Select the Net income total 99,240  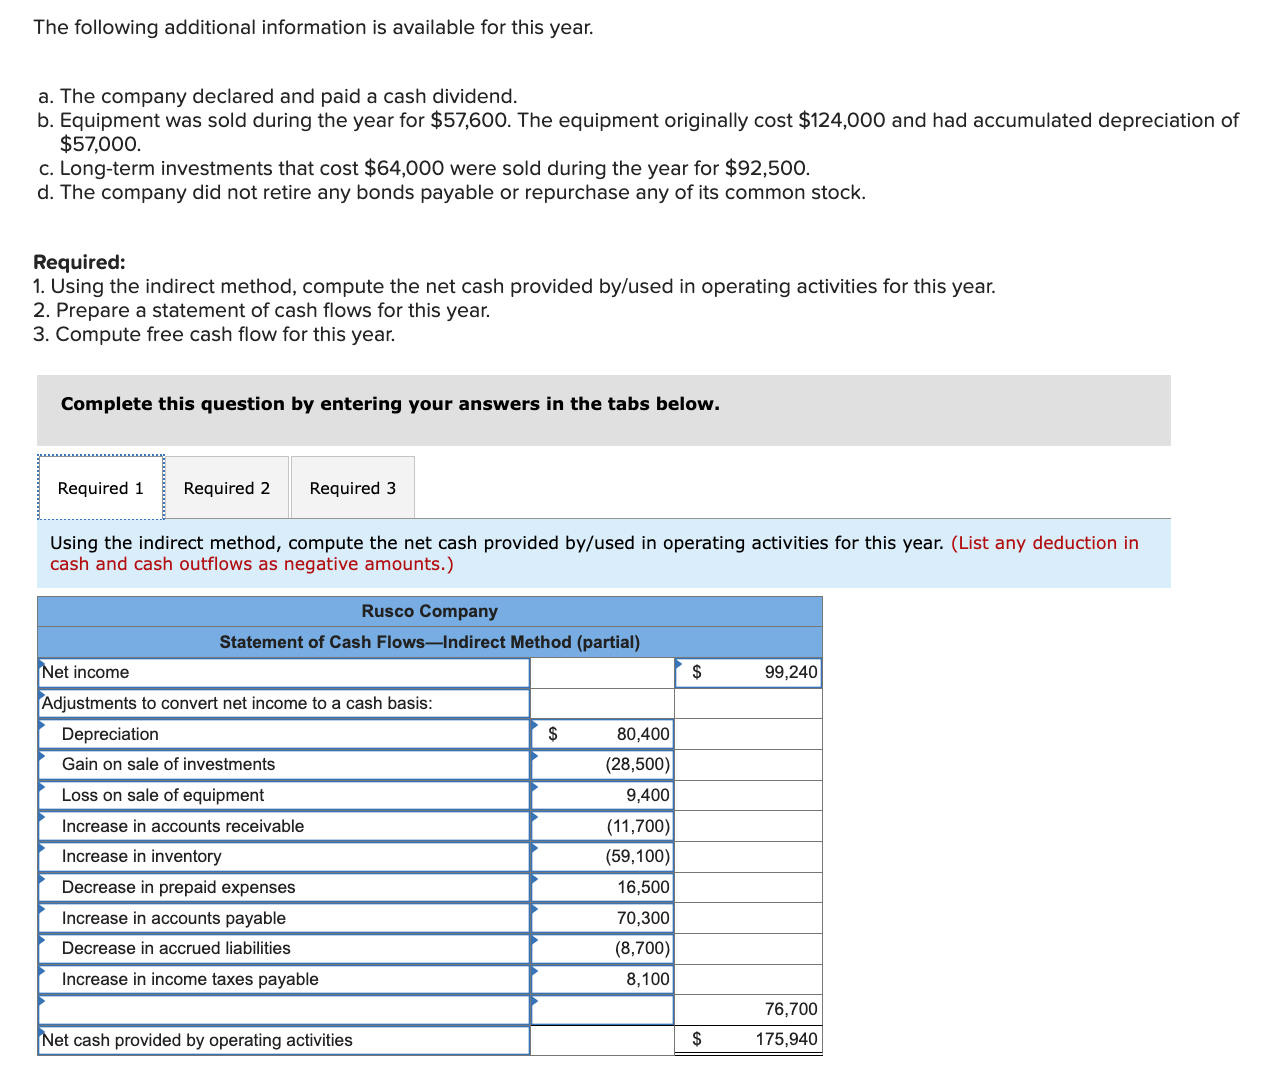pyautogui.click(x=748, y=673)
